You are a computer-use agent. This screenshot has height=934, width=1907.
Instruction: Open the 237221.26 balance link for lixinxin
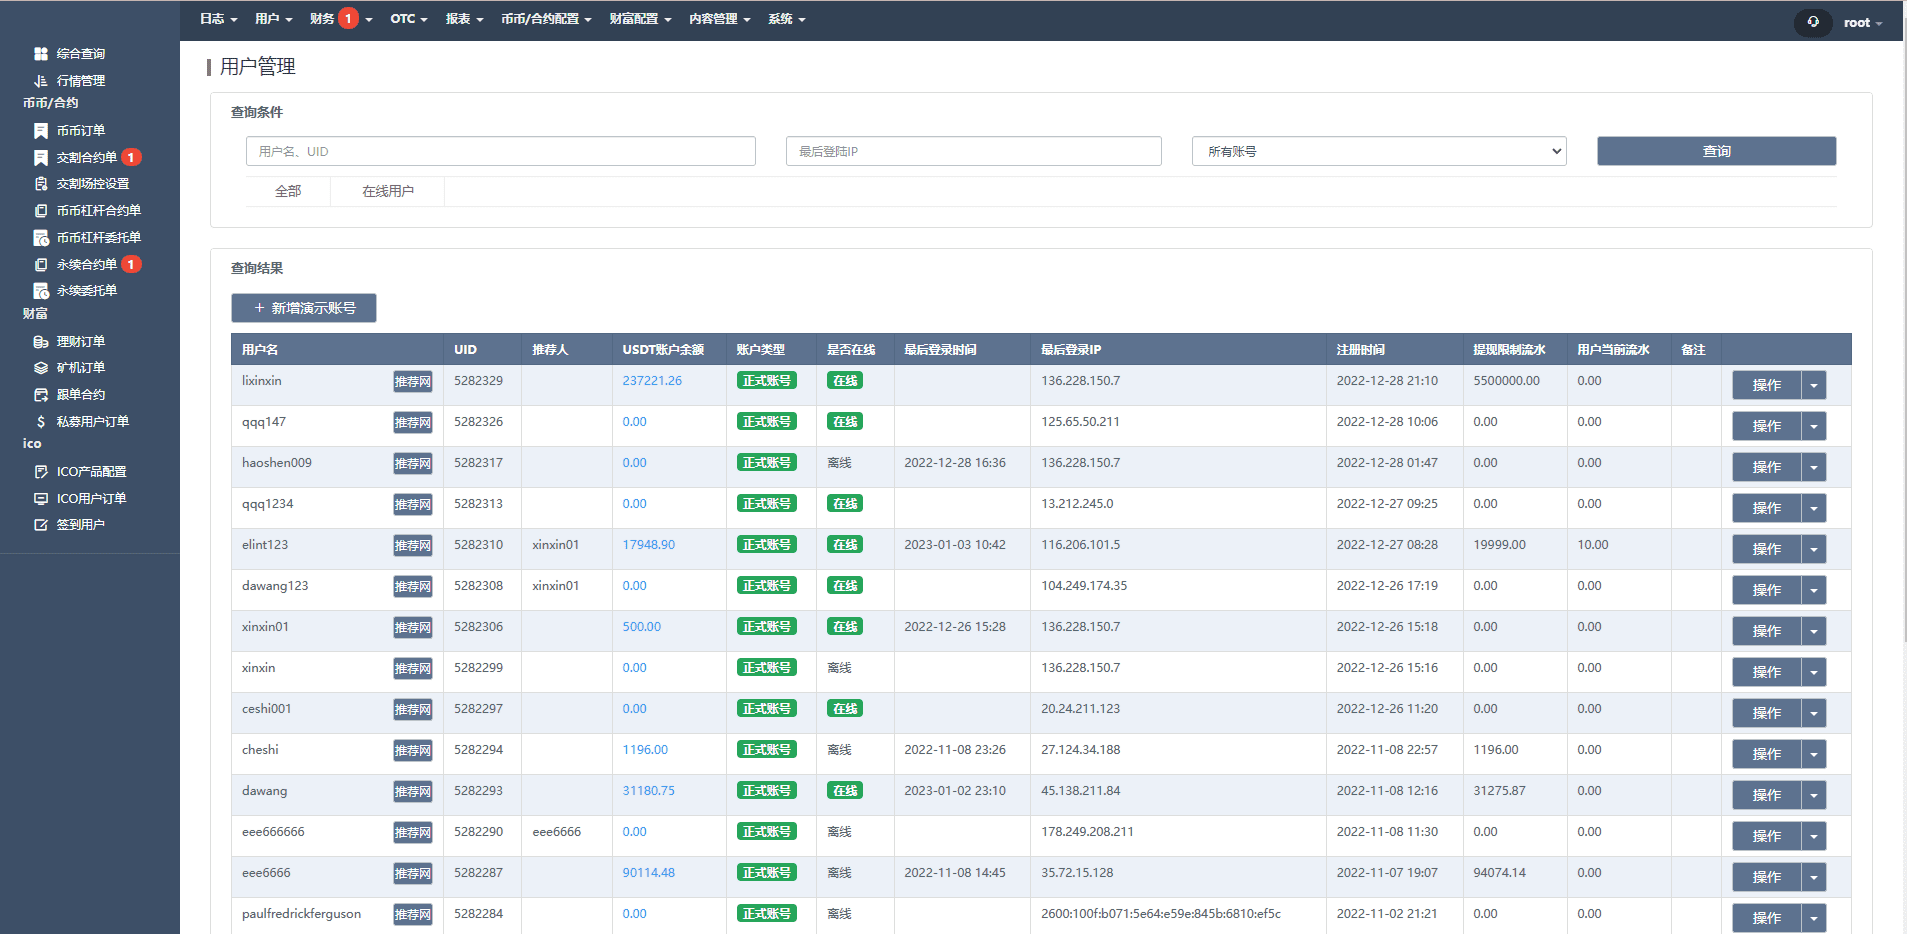(x=652, y=381)
